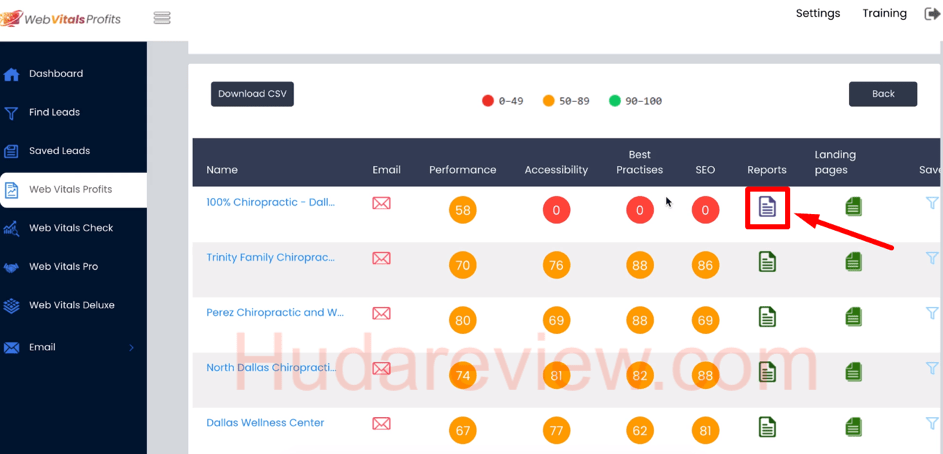
Task: Click Trinity Family SEO score 86
Action: tap(705, 265)
